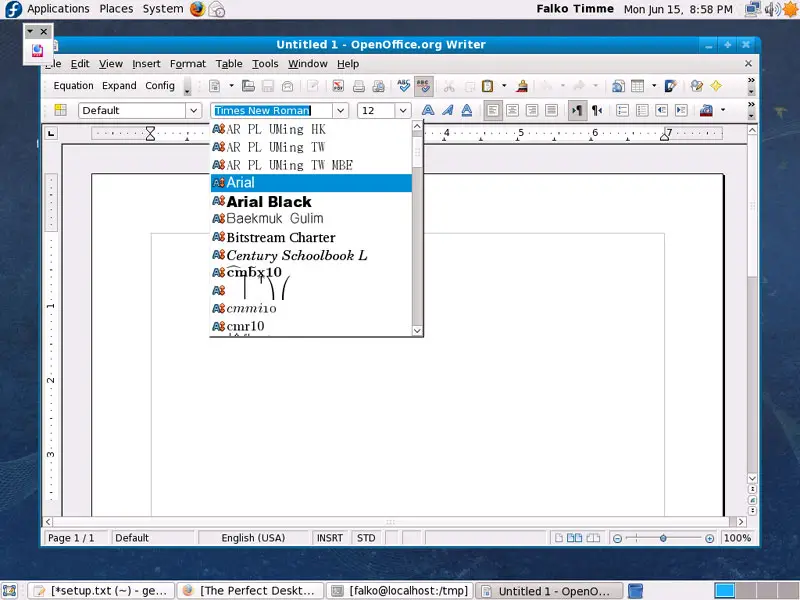
Task: Expand the formatting toolbar overflow chevron
Action: (751, 105)
